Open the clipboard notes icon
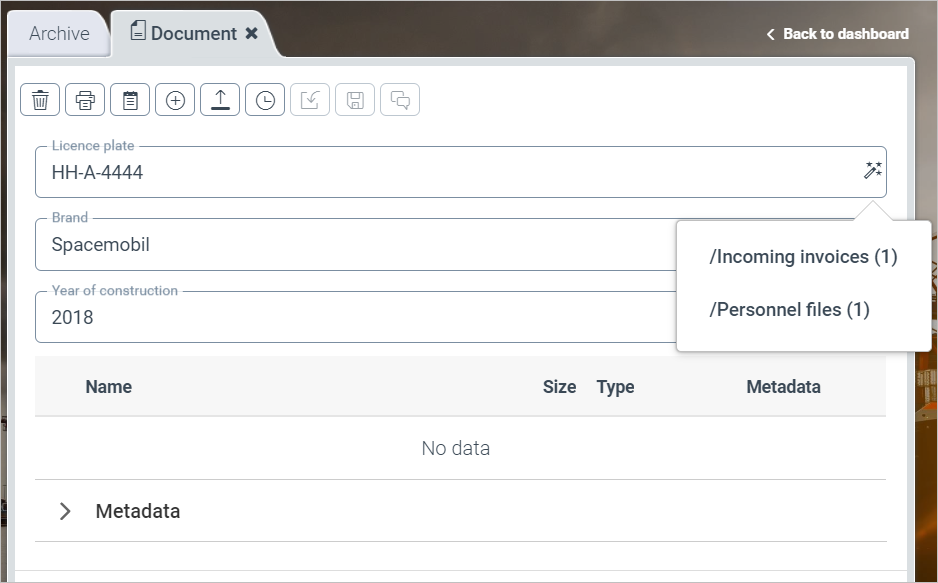Image resolution: width=938 pixels, height=583 pixels. (130, 100)
